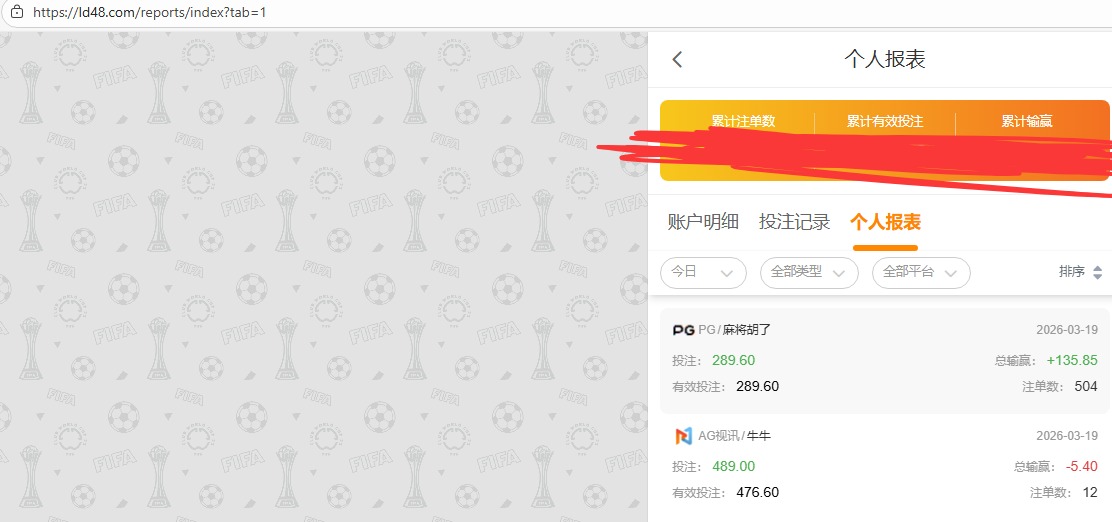Switch to the 投注记录 tab

[794, 222]
